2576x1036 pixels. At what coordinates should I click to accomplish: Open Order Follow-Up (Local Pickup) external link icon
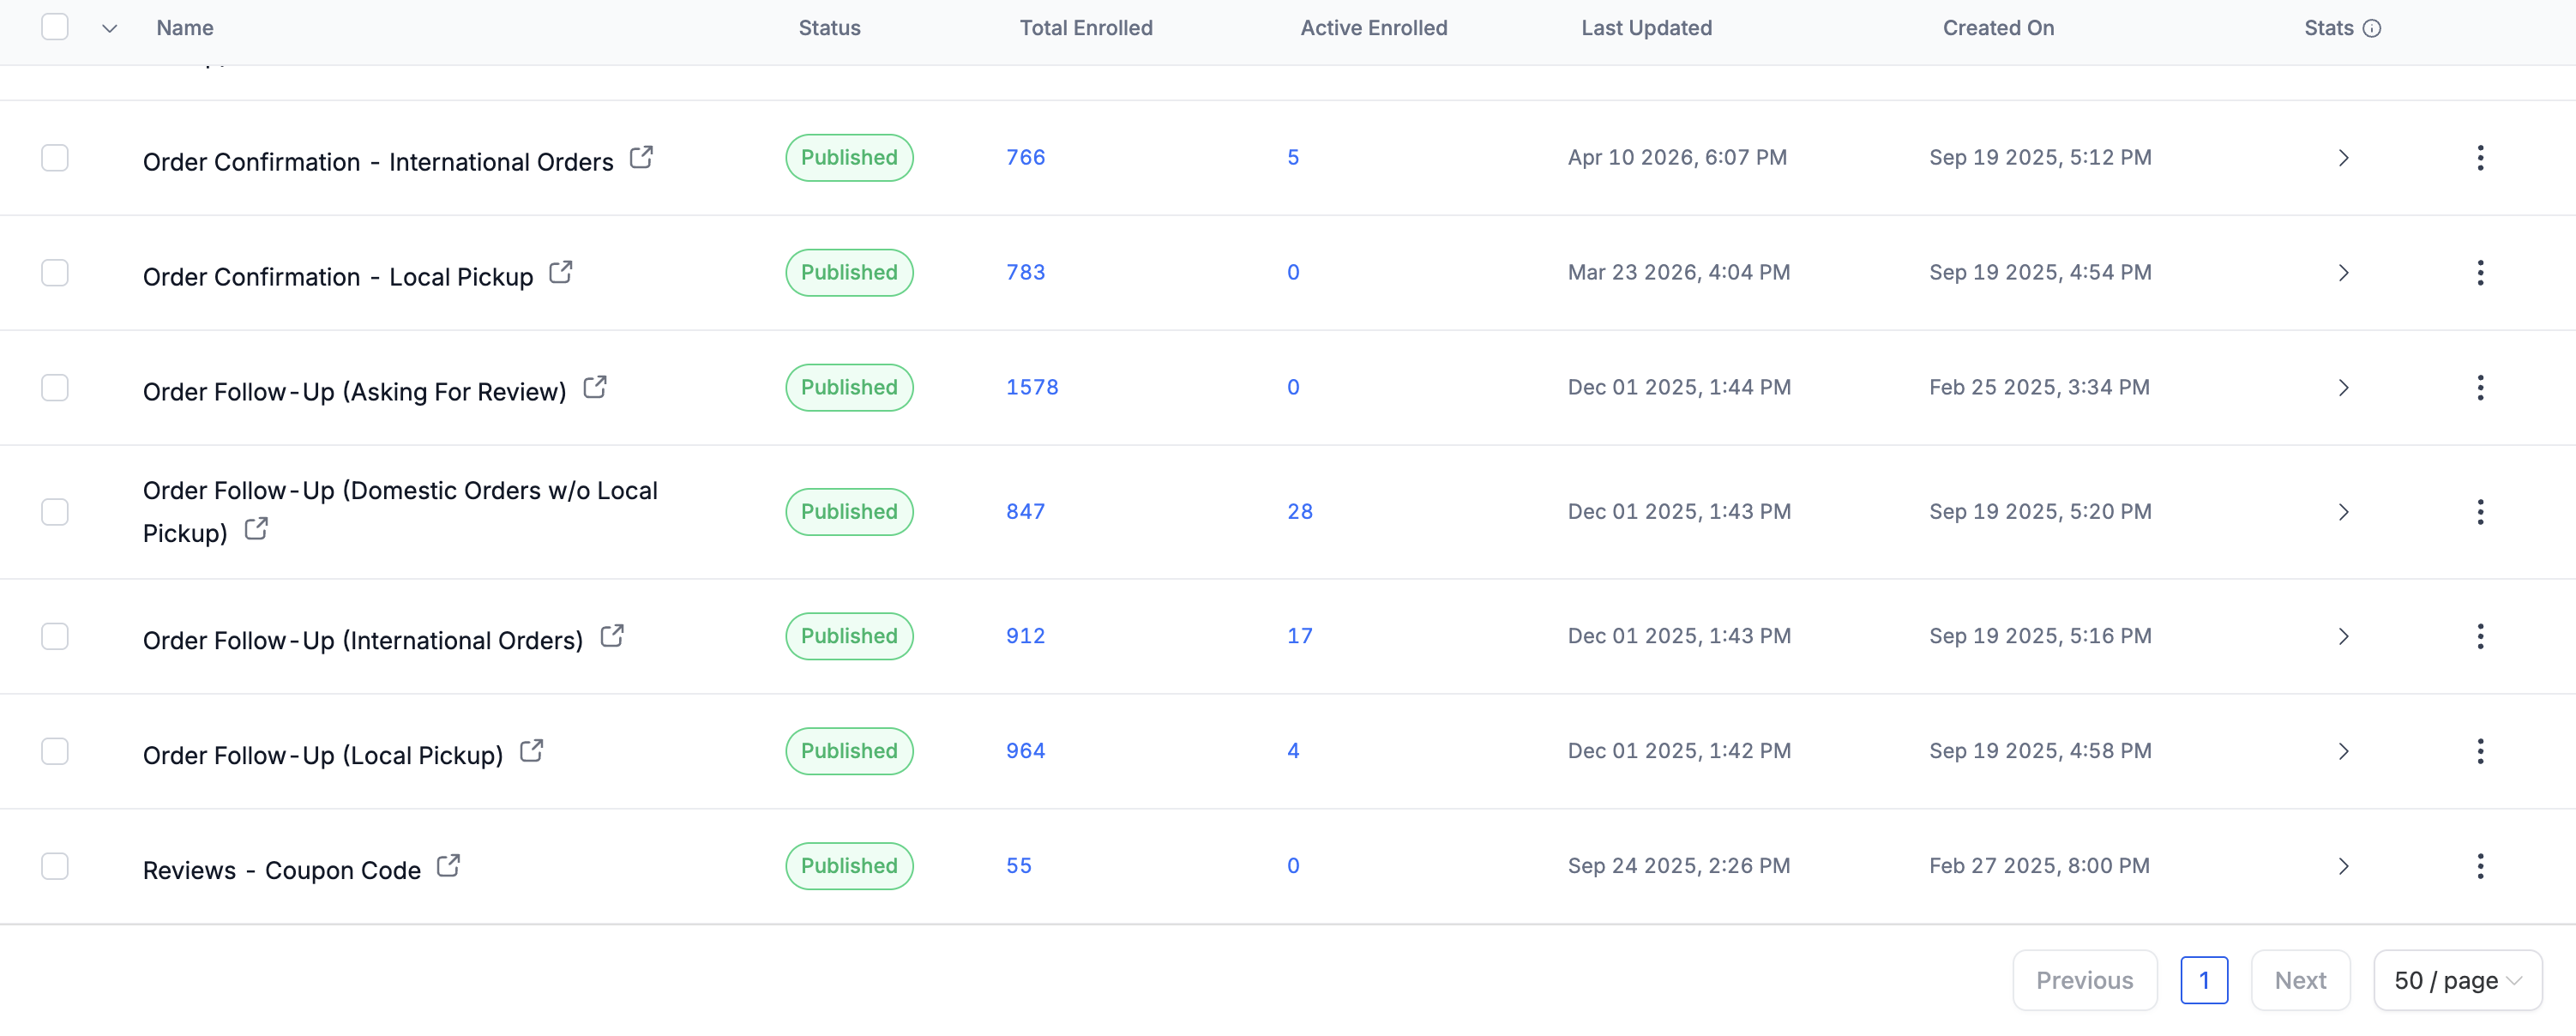pos(532,752)
